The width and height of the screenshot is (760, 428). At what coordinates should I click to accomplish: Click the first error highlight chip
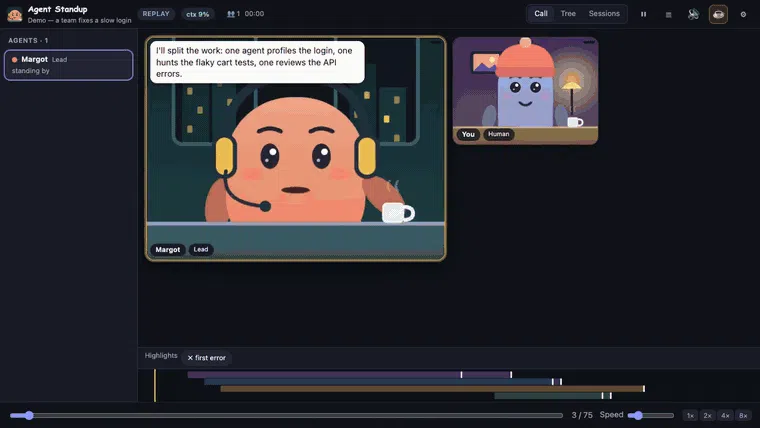(x=206, y=358)
